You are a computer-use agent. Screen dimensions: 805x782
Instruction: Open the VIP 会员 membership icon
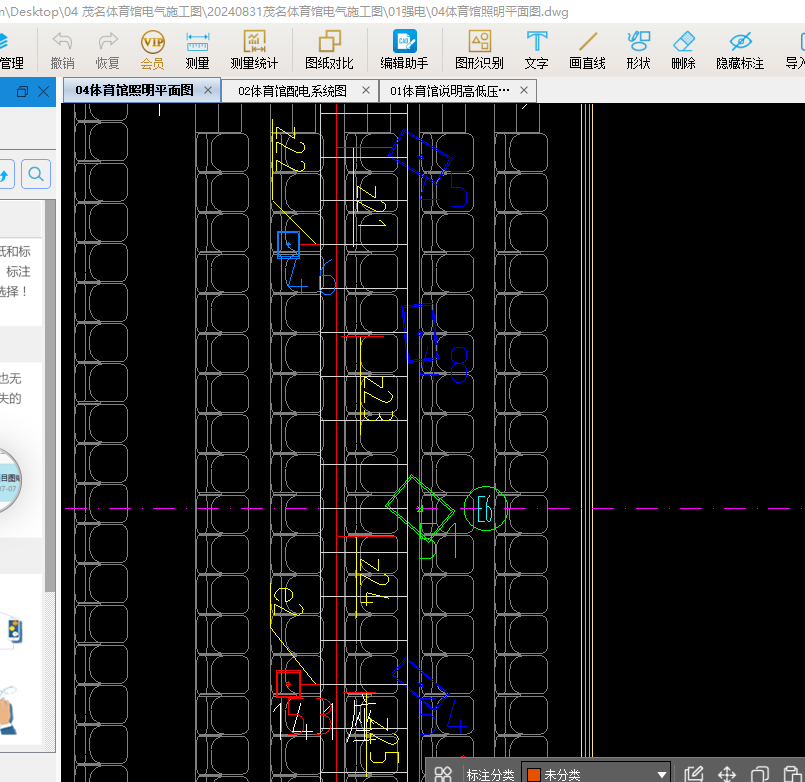152,50
